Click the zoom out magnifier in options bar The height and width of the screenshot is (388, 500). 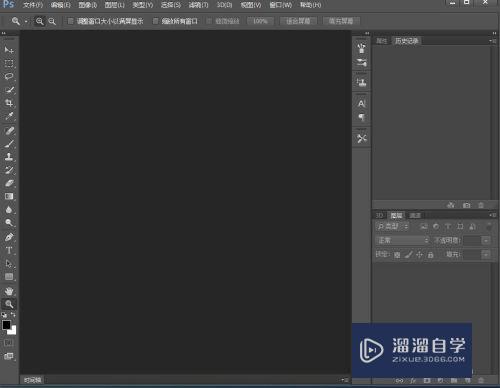point(52,21)
